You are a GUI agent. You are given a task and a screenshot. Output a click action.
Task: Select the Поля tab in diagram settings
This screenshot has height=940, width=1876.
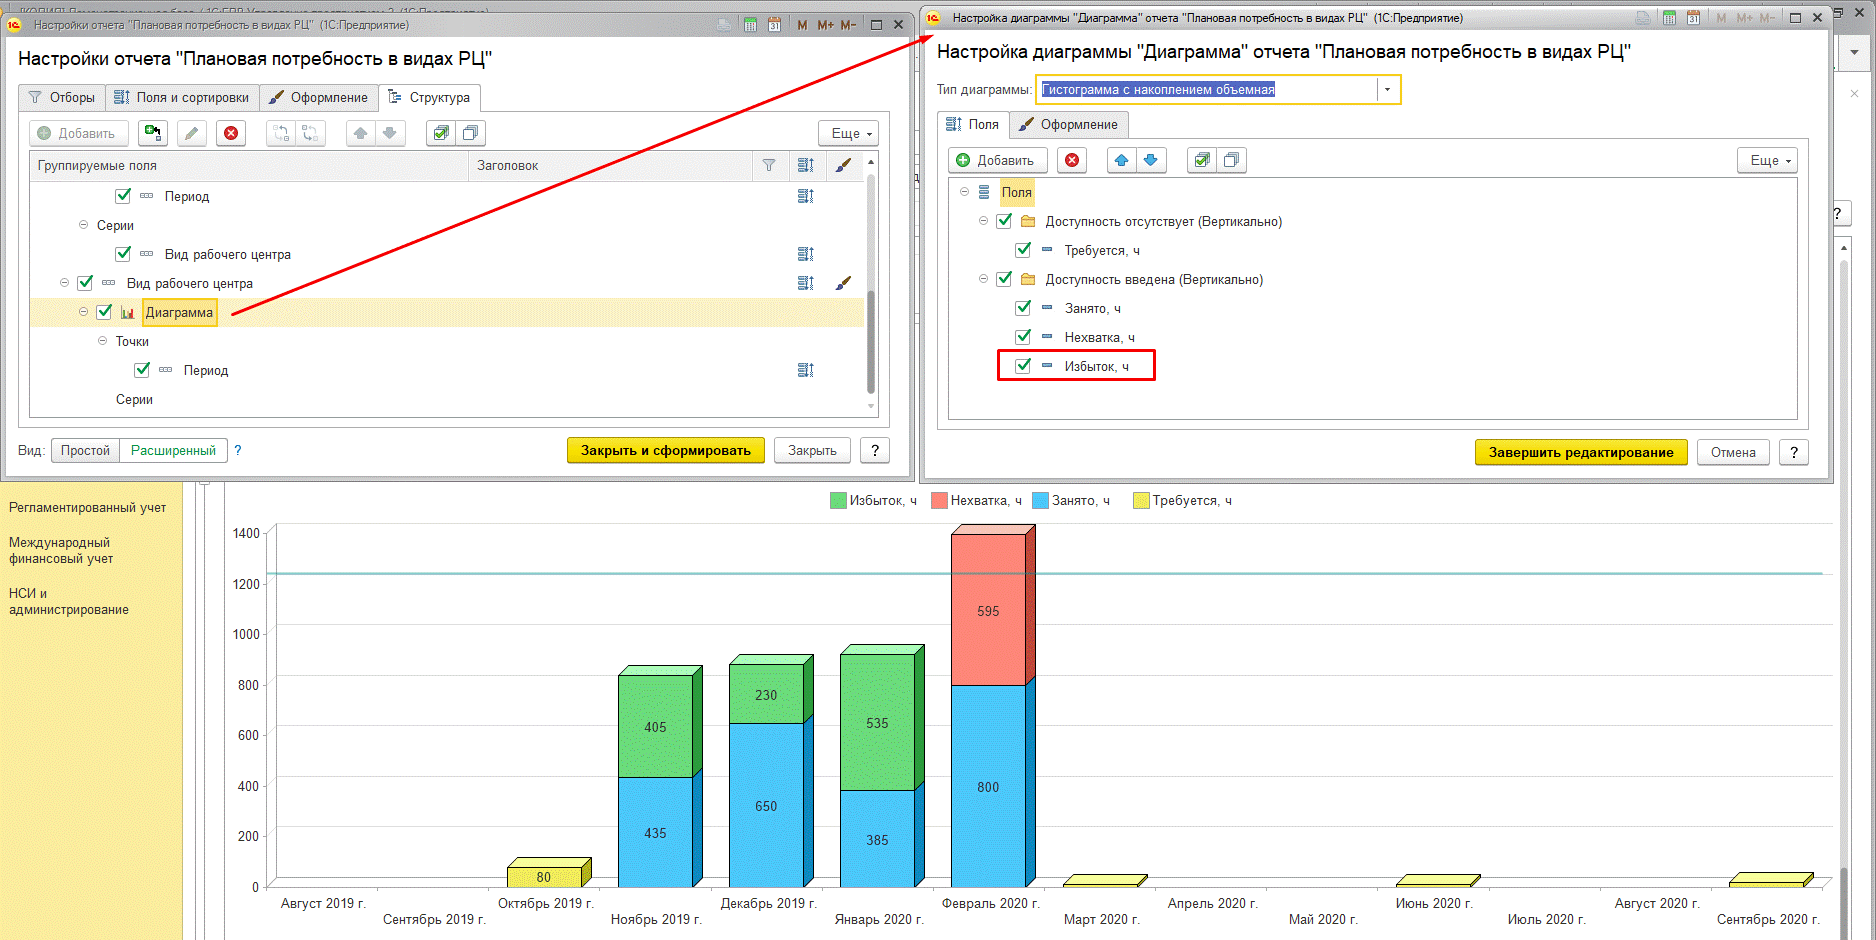(x=973, y=124)
